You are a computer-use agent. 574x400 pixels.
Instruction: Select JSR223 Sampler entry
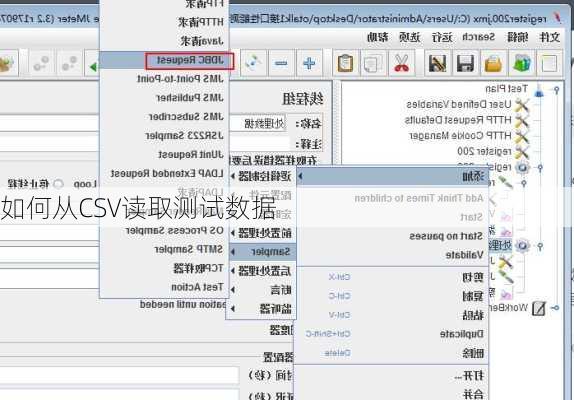(164, 136)
